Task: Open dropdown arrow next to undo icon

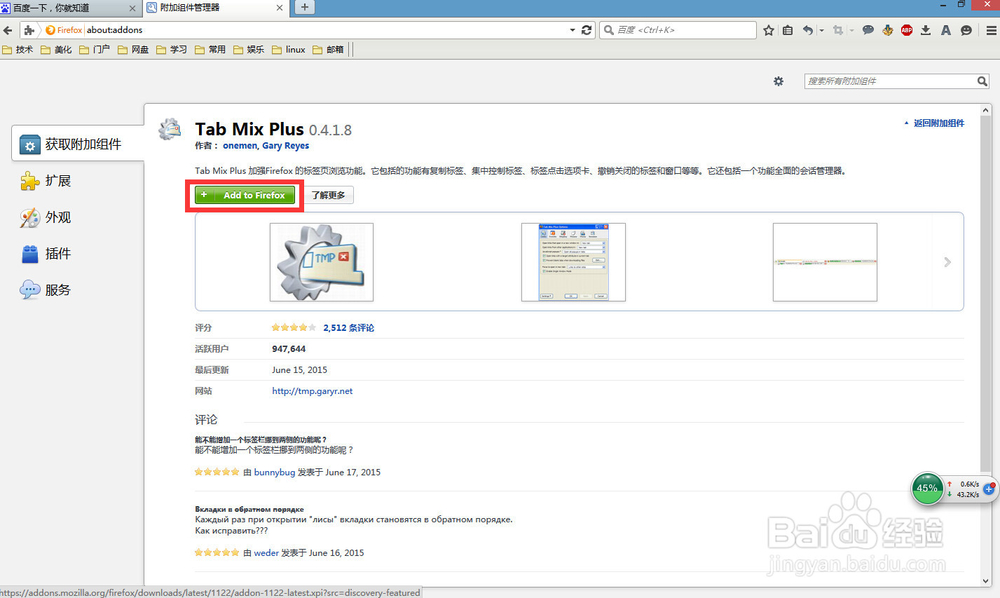Action: coord(821,30)
